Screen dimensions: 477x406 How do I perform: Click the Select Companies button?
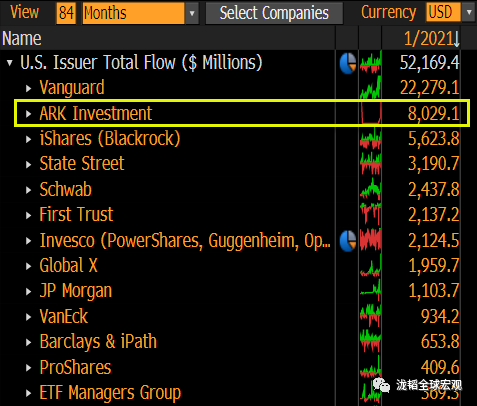tap(274, 13)
